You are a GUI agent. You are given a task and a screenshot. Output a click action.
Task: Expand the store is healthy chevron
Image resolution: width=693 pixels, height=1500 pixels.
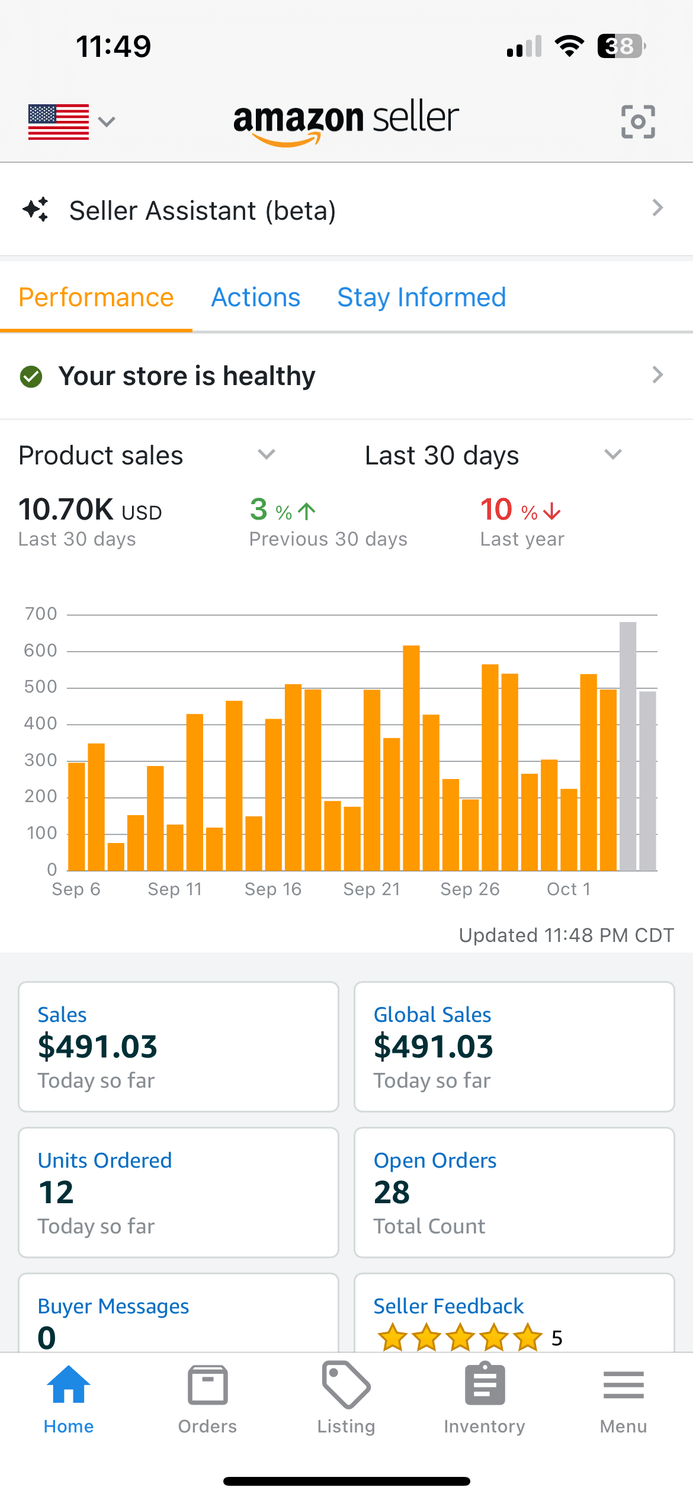pyautogui.click(x=657, y=375)
